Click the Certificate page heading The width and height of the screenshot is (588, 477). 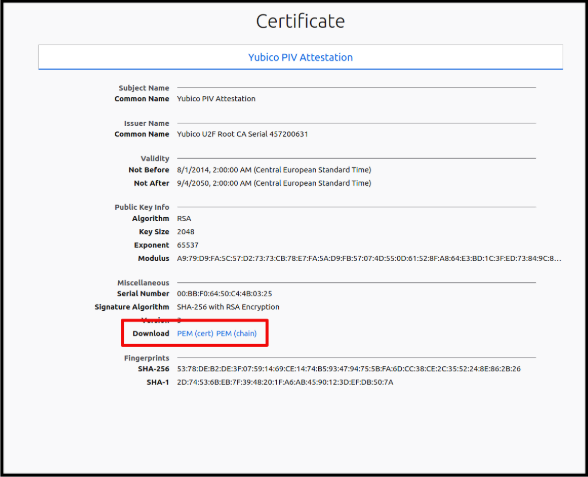(x=300, y=21)
